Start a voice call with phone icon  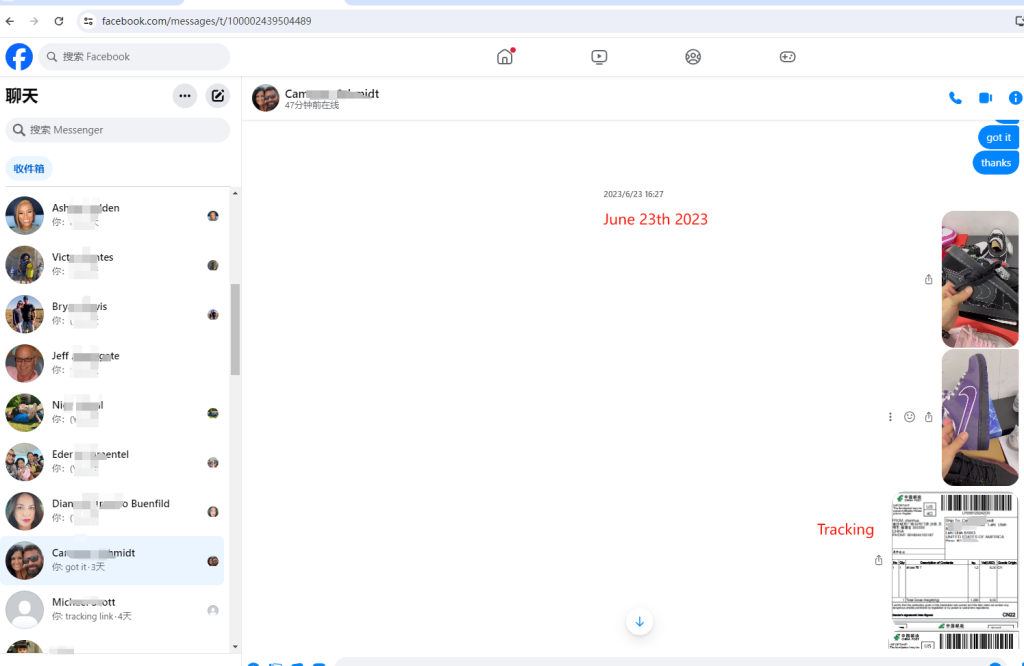coord(955,98)
